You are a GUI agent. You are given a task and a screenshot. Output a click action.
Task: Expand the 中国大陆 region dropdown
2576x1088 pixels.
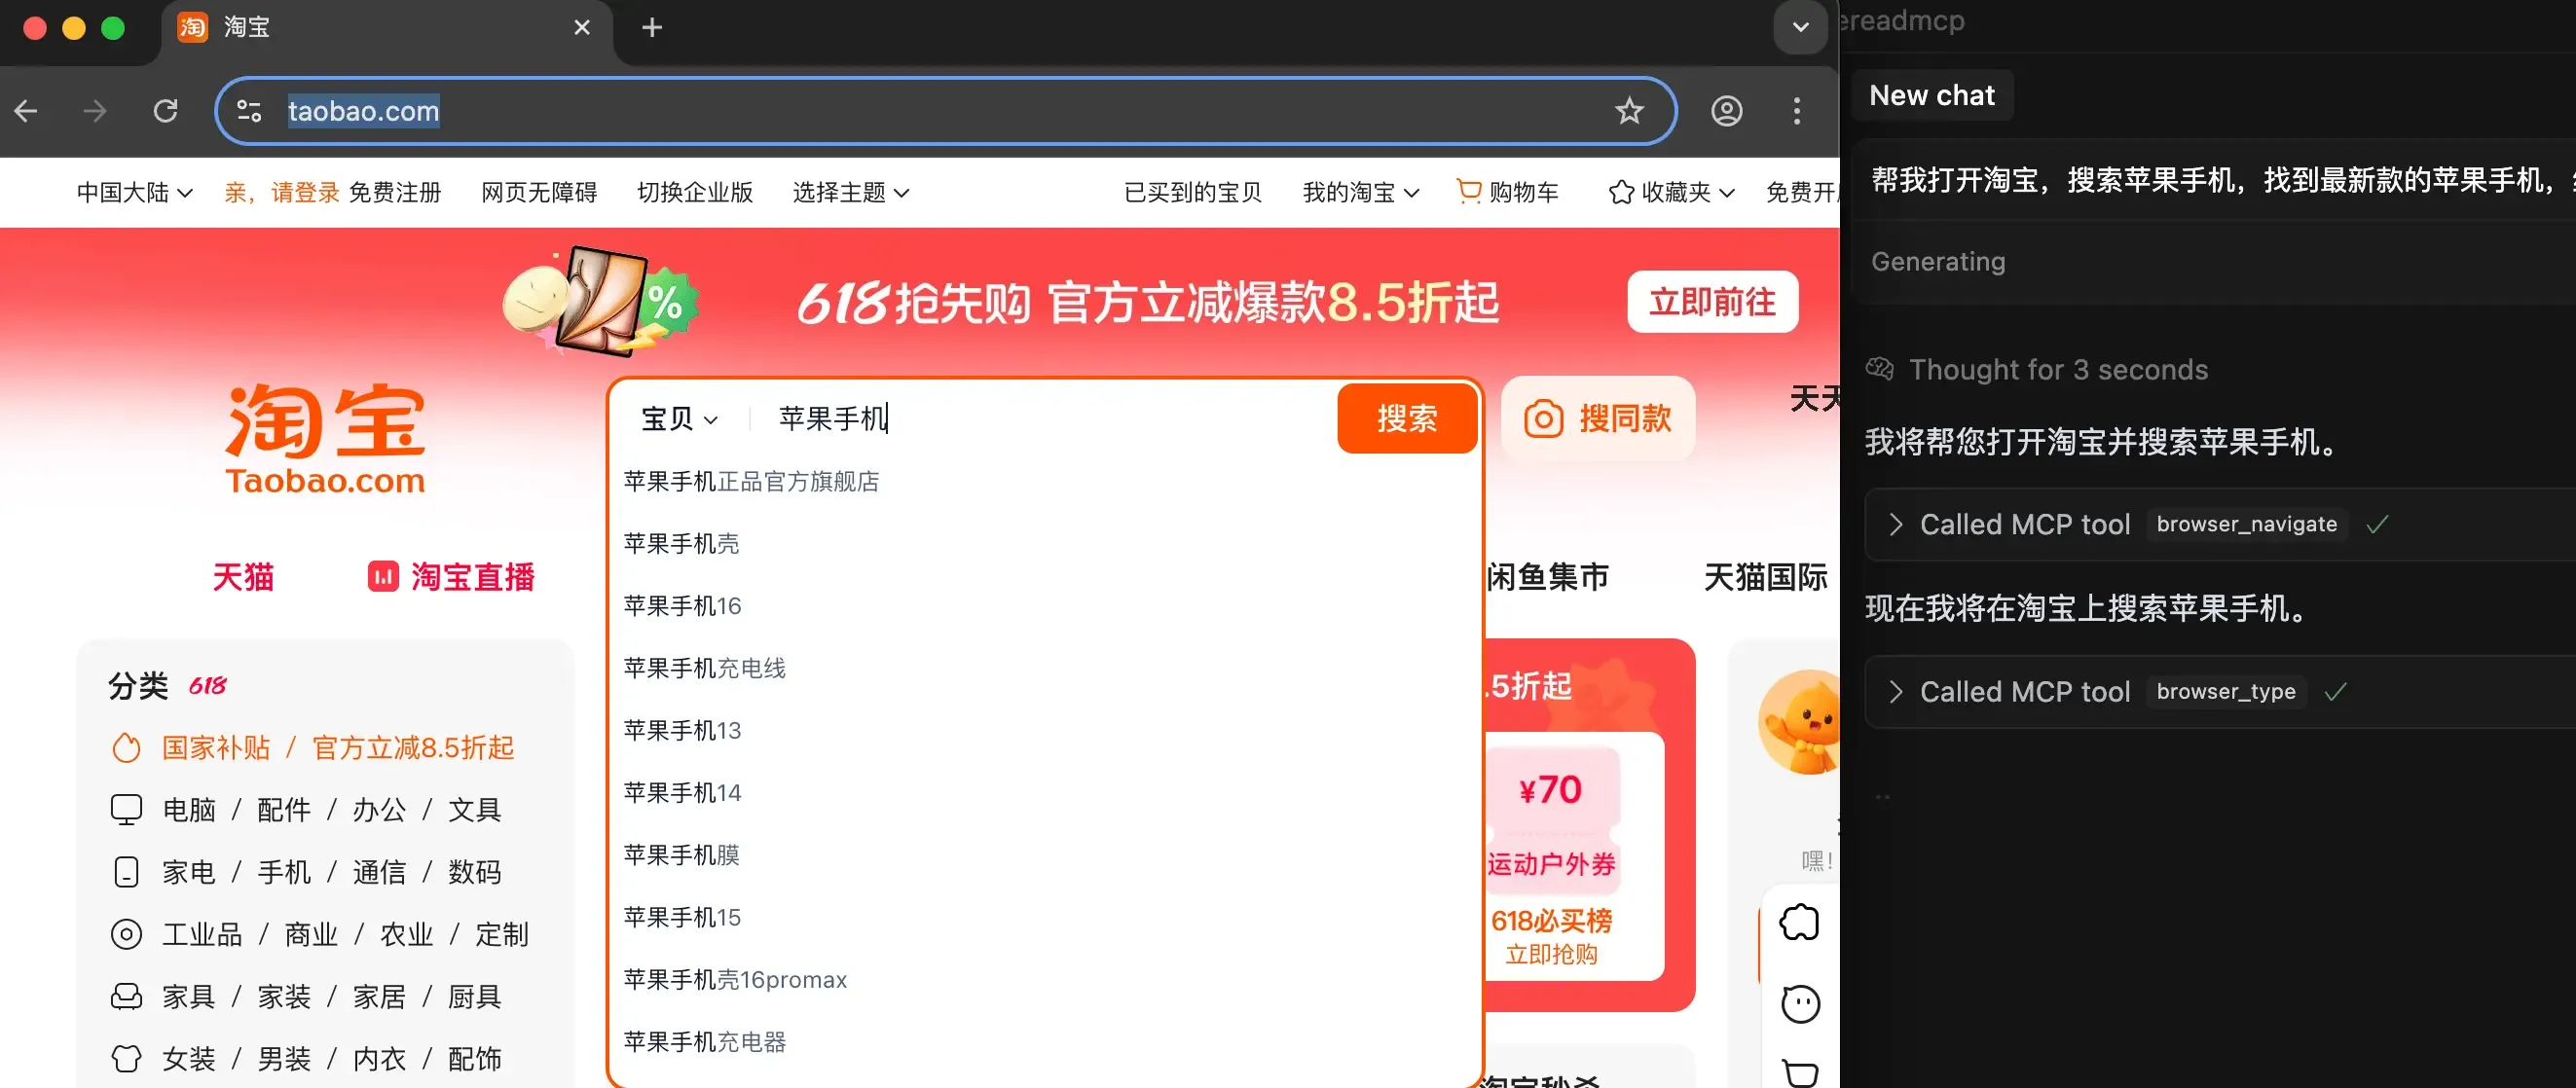click(134, 192)
